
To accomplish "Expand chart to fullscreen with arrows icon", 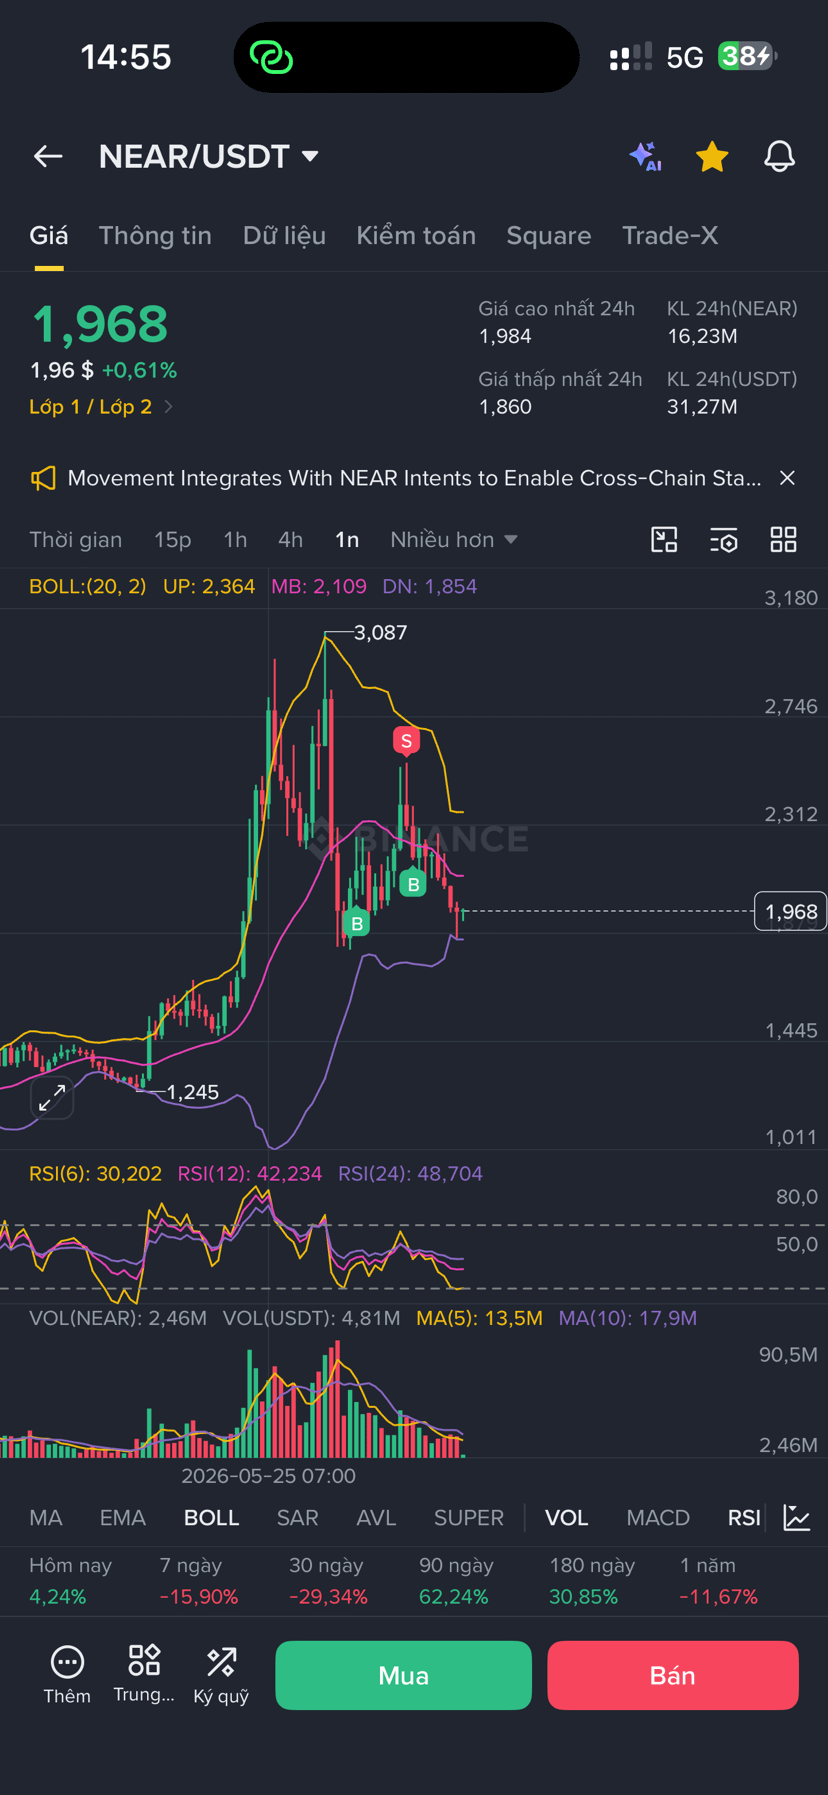I will pyautogui.click(x=52, y=1098).
